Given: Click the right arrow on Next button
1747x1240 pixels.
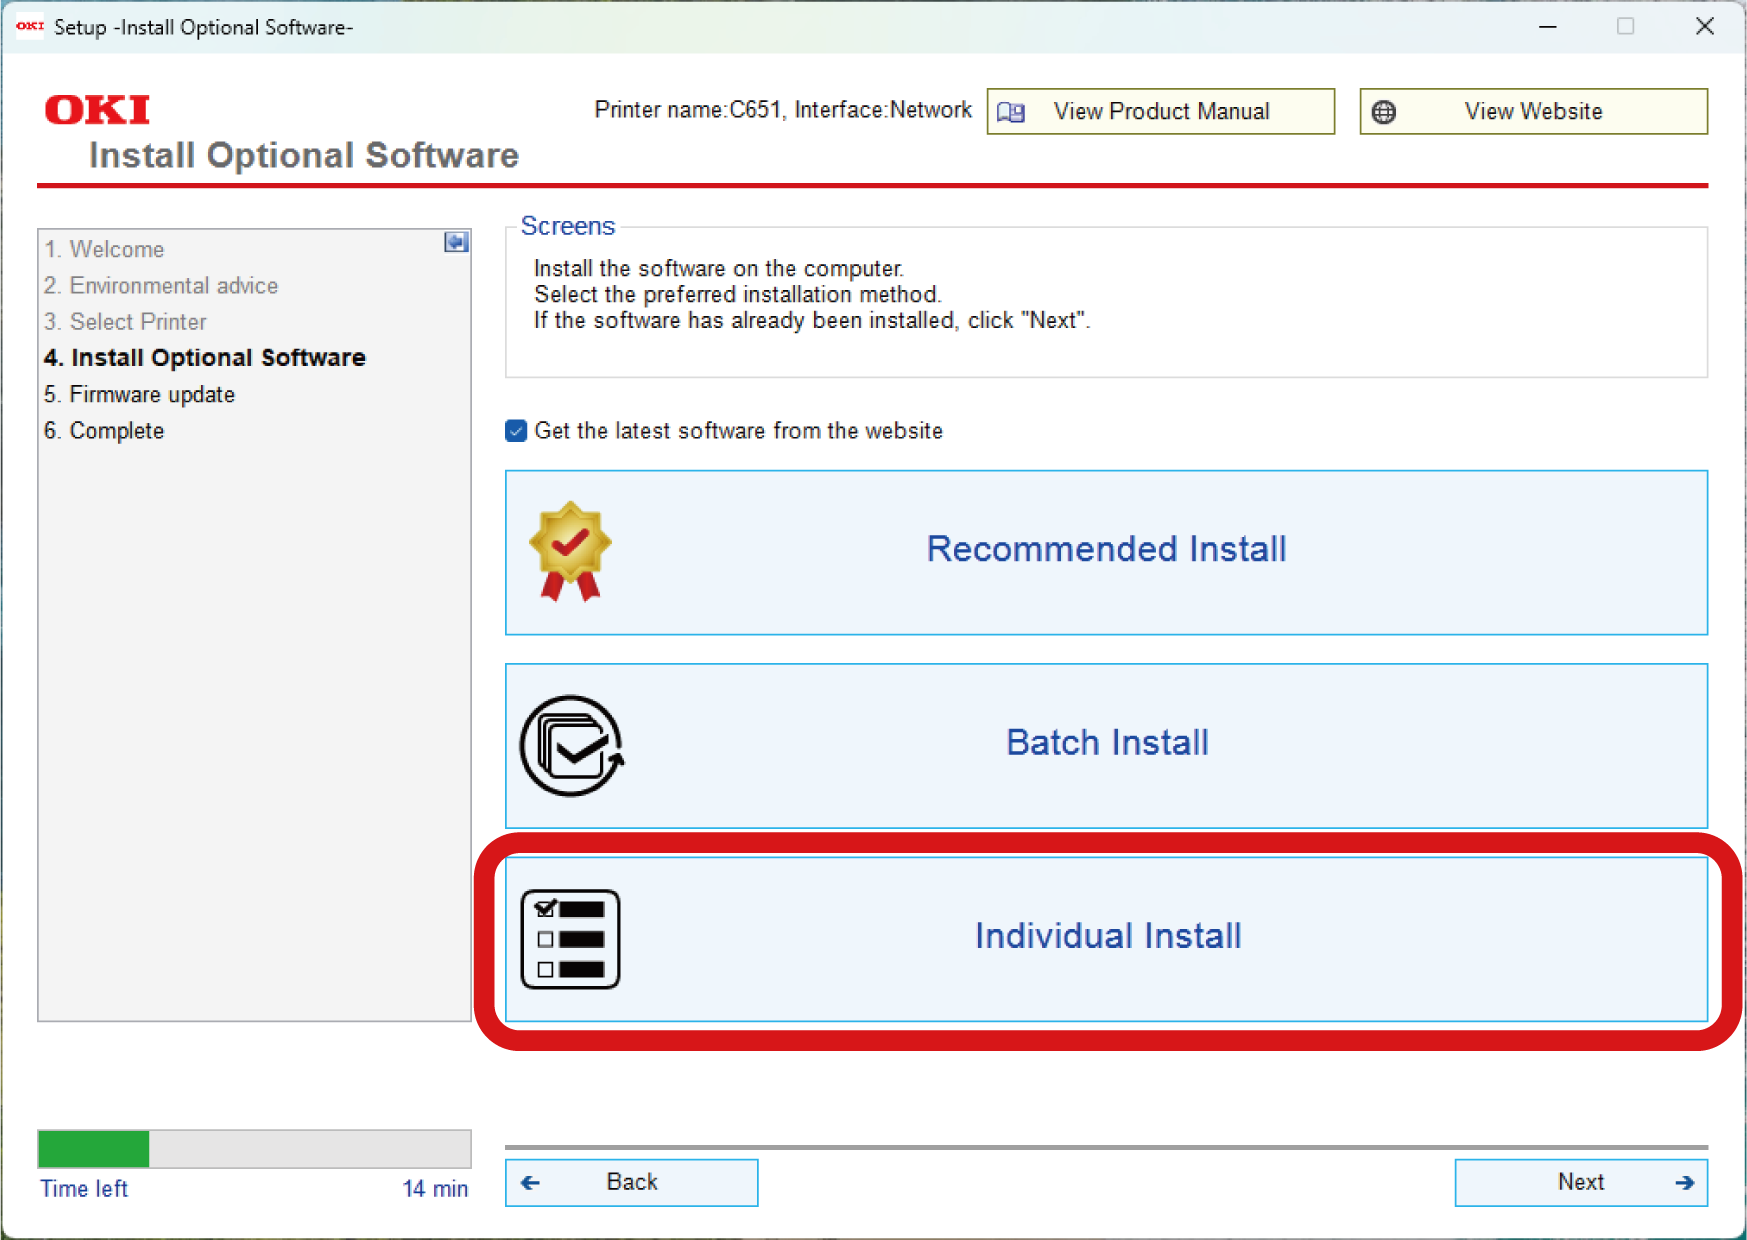Looking at the screenshot, I should point(1684,1183).
